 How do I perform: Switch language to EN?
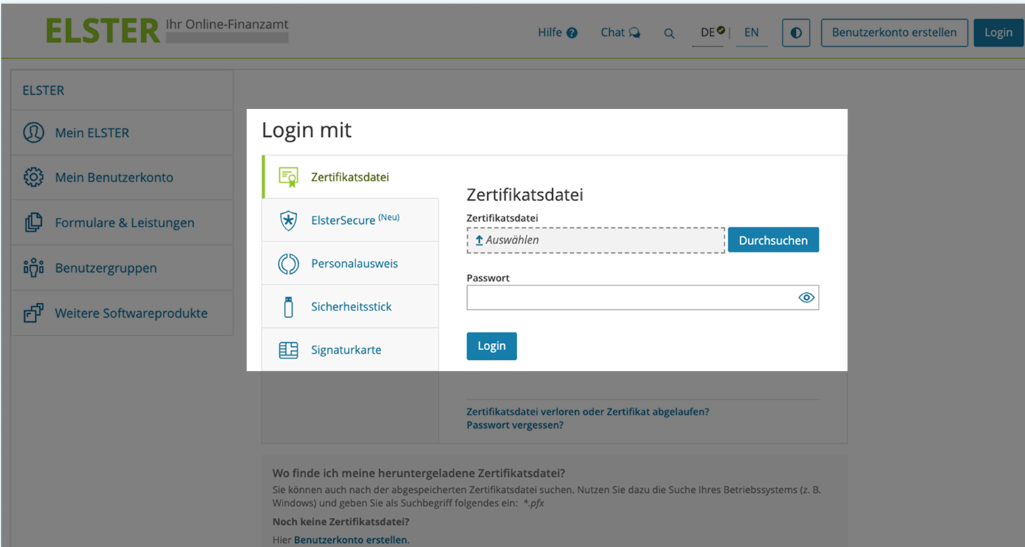click(x=751, y=32)
